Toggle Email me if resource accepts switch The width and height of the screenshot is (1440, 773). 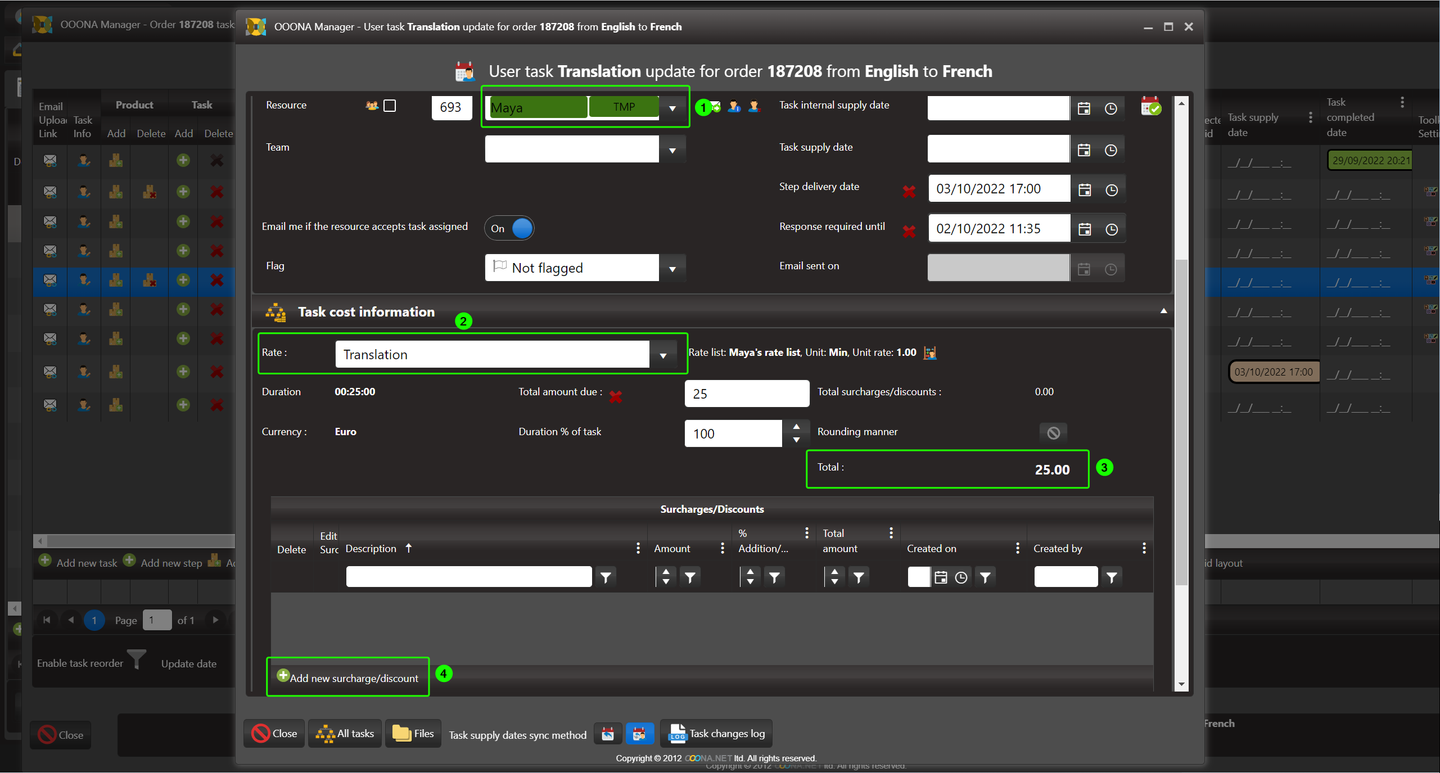[510, 228]
